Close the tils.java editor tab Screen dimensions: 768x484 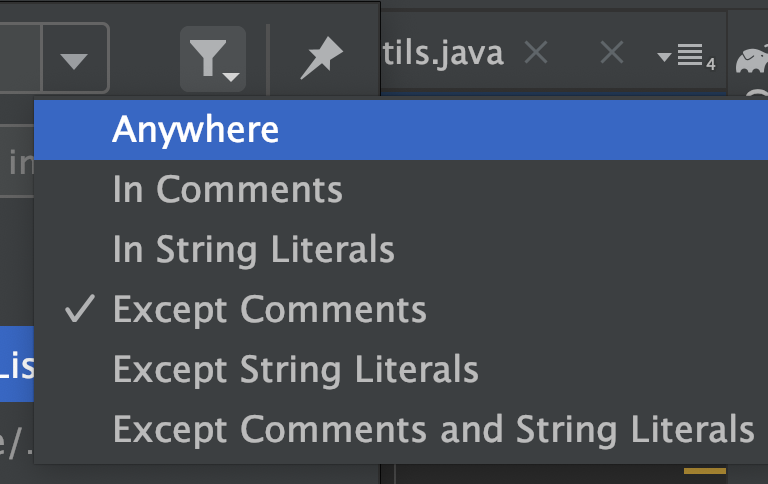(536, 54)
